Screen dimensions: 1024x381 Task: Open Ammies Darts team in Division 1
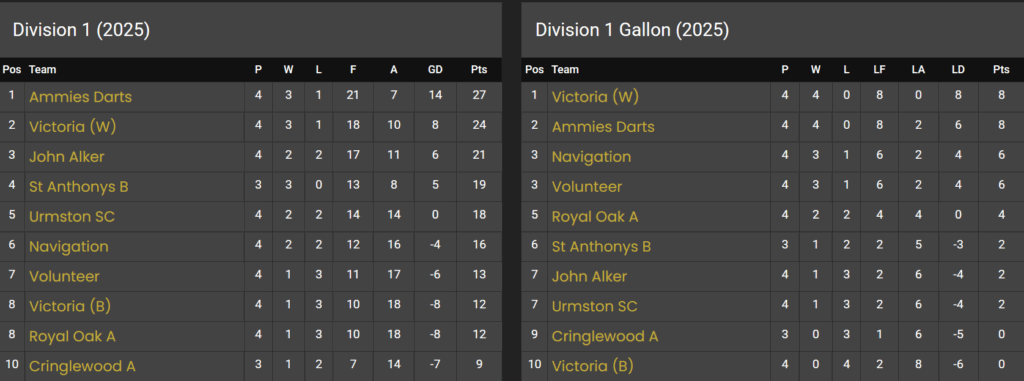80,97
